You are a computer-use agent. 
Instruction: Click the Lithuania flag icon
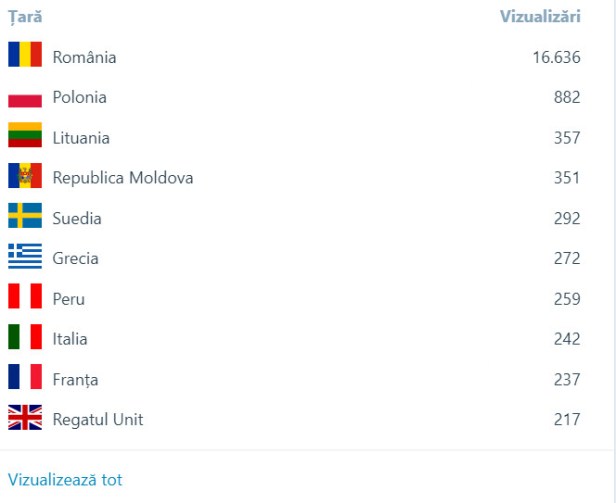pos(25,137)
